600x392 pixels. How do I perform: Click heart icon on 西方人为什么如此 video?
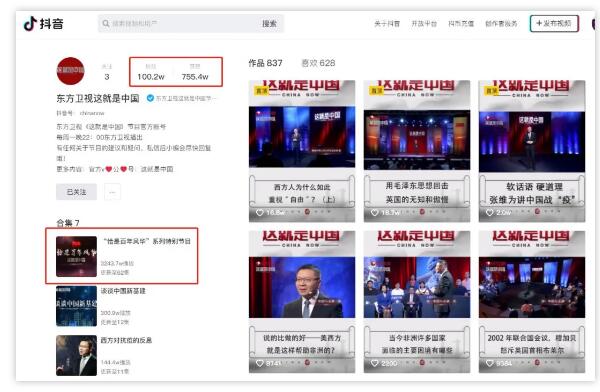click(260, 212)
